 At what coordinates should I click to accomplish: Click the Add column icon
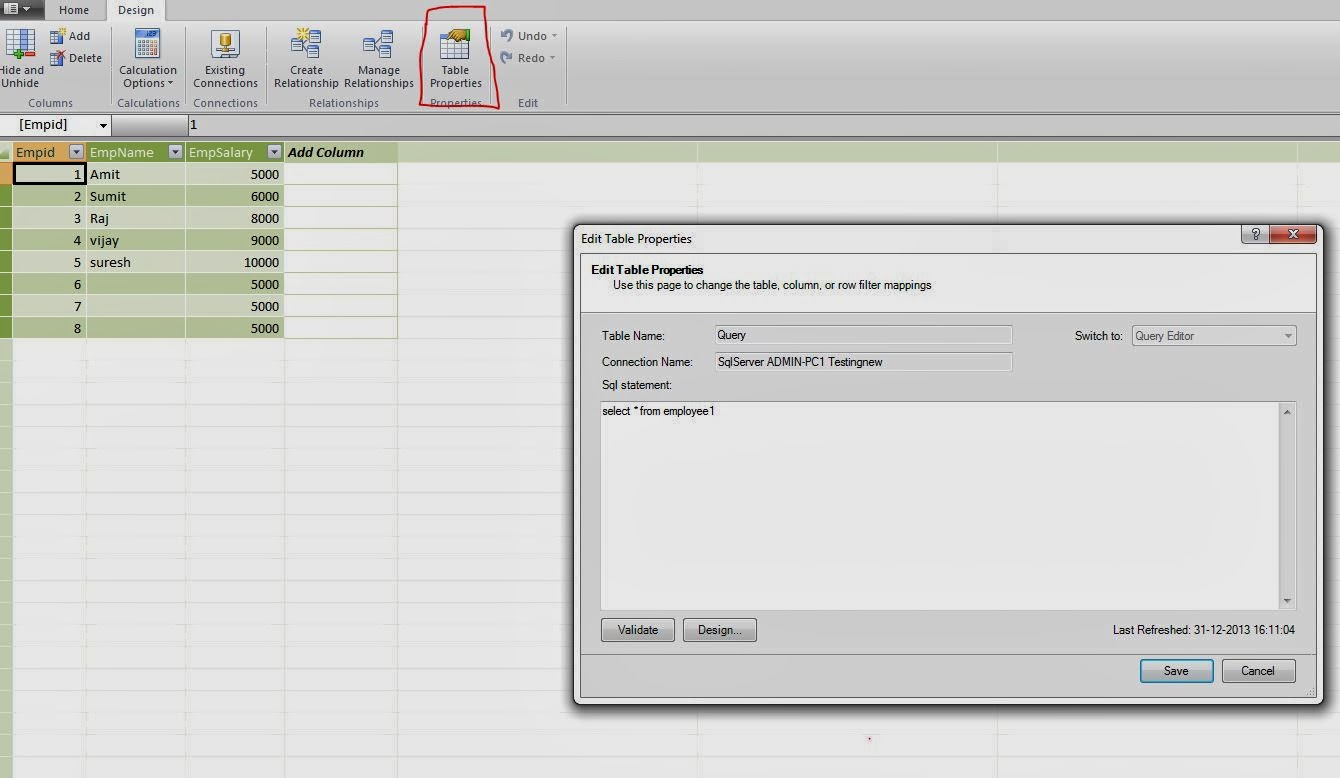[x=57, y=35]
